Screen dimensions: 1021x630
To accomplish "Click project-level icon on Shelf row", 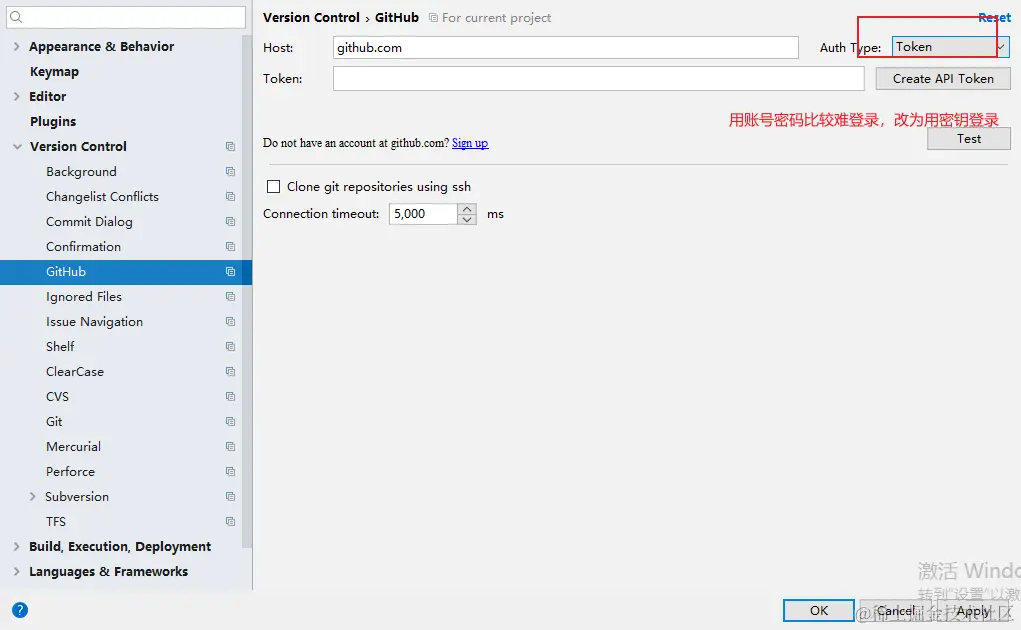I will point(230,347).
